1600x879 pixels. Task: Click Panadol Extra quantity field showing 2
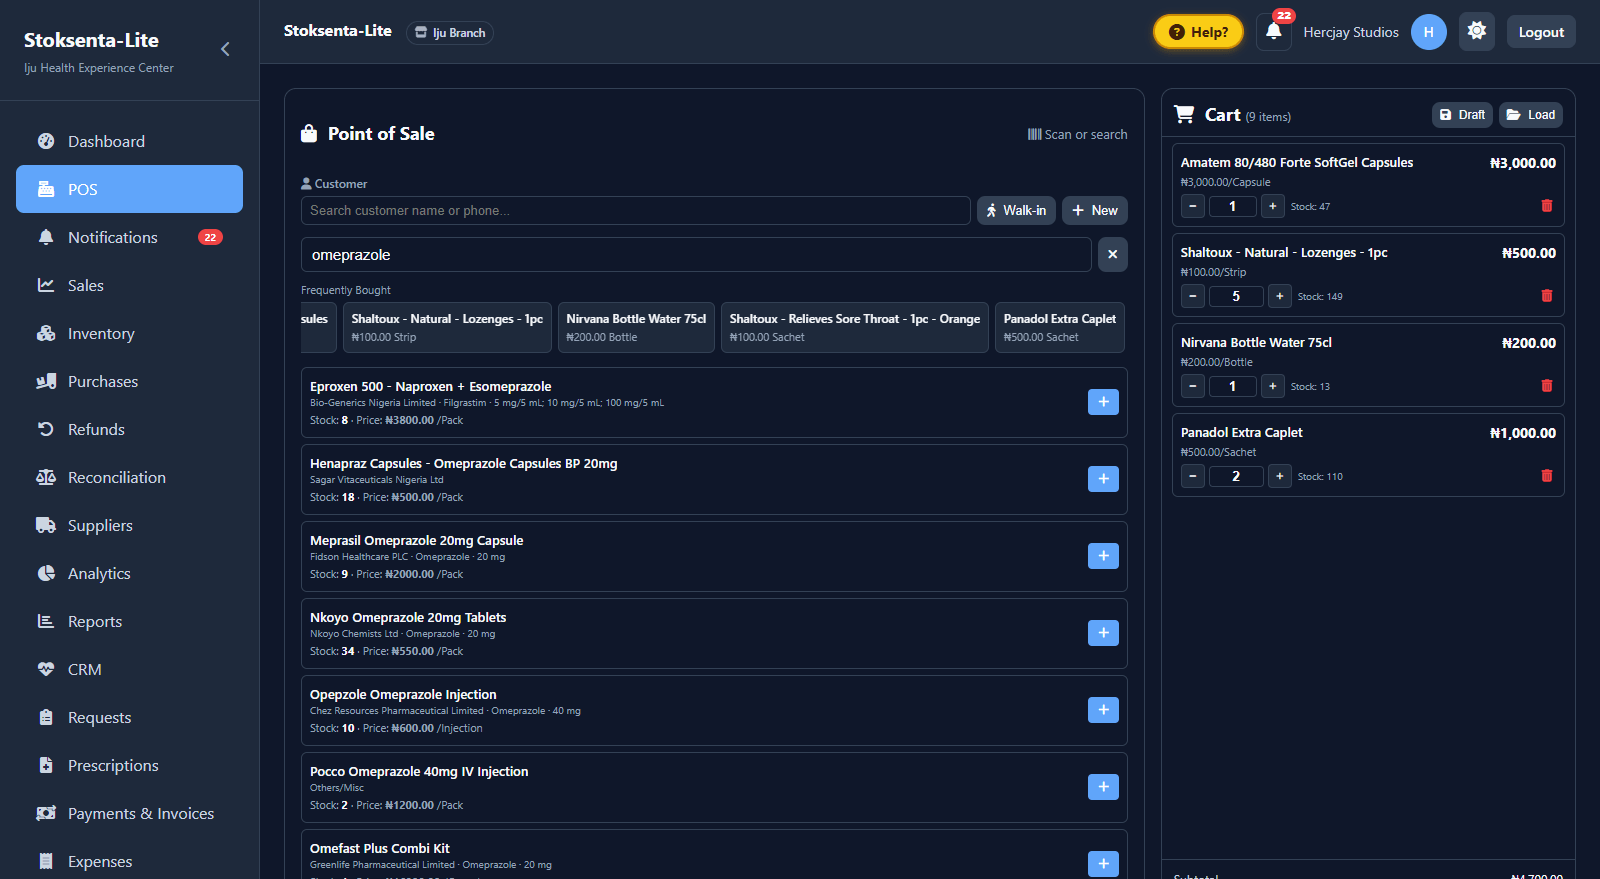point(1236,476)
